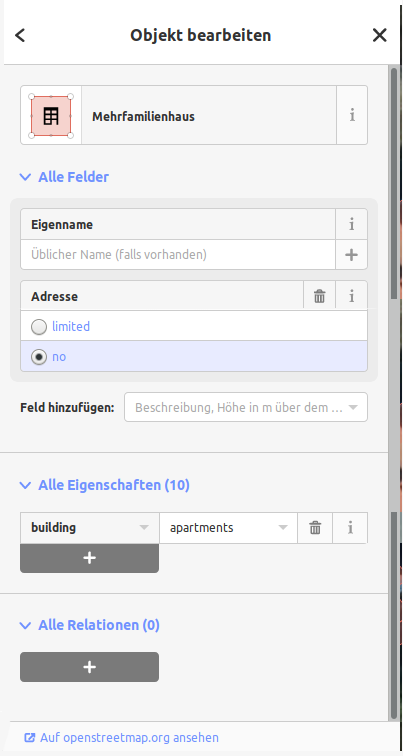
Task: Remove the building tag with trash icon
Action: click(315, 528)
